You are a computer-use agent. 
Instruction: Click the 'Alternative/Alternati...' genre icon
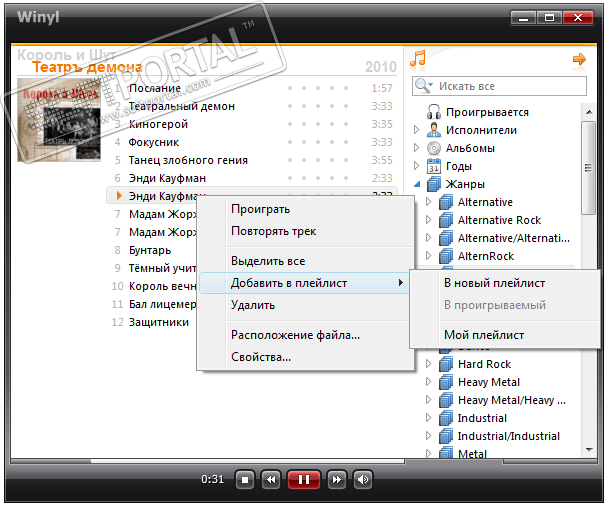[446, 238]
